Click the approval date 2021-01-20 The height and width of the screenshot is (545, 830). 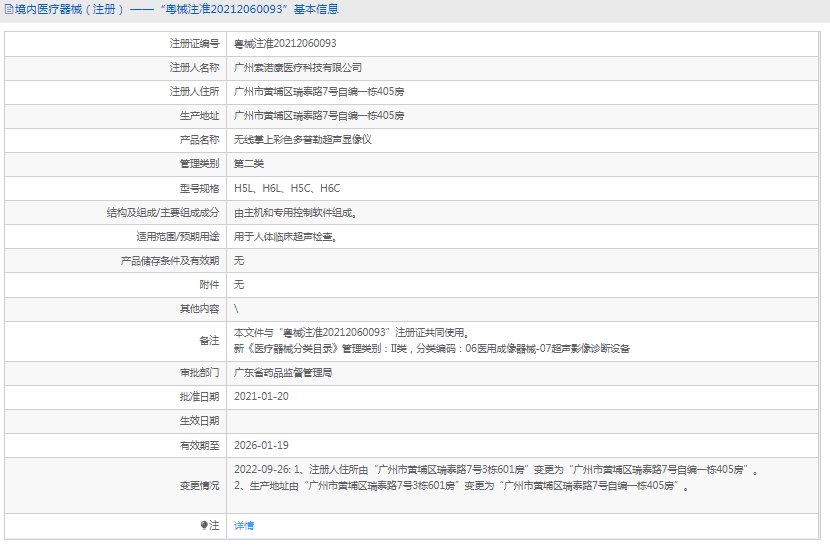(261, 396)
